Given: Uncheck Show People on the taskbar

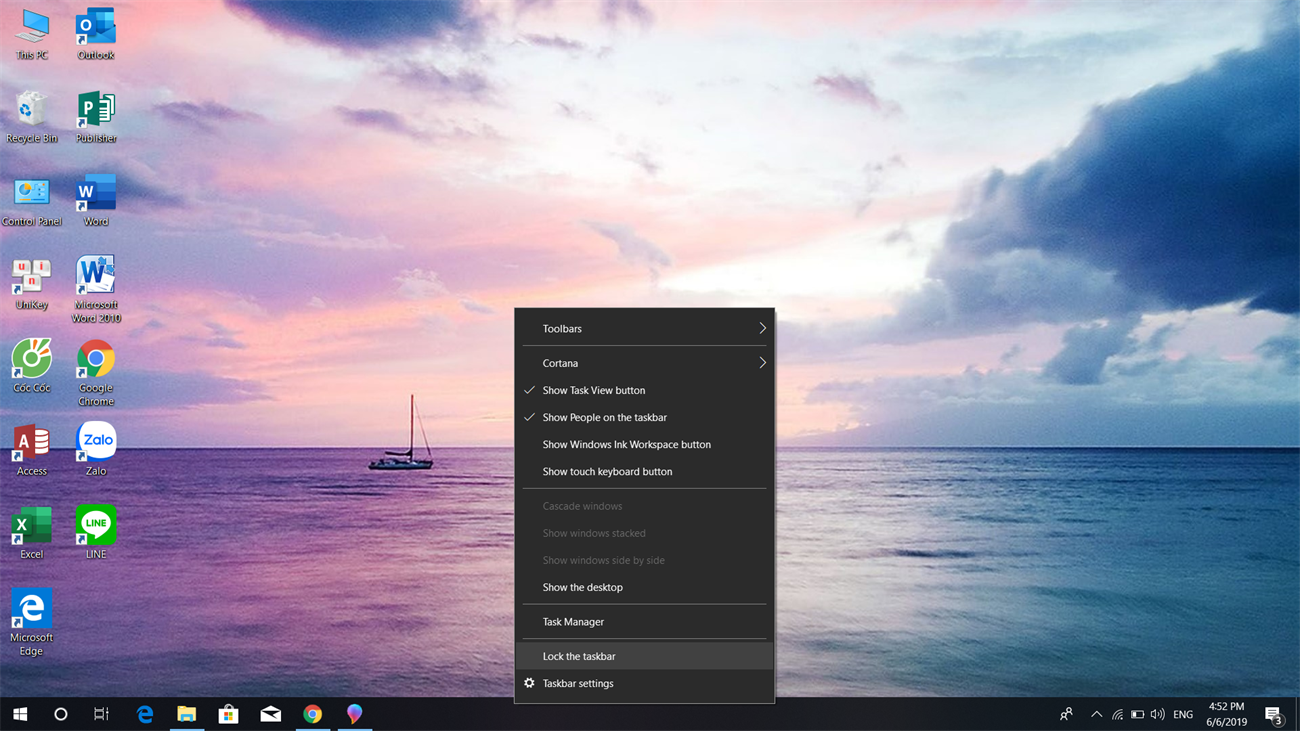Looking at the screenshot, I should pyautogui.click(x=604, y=417).
